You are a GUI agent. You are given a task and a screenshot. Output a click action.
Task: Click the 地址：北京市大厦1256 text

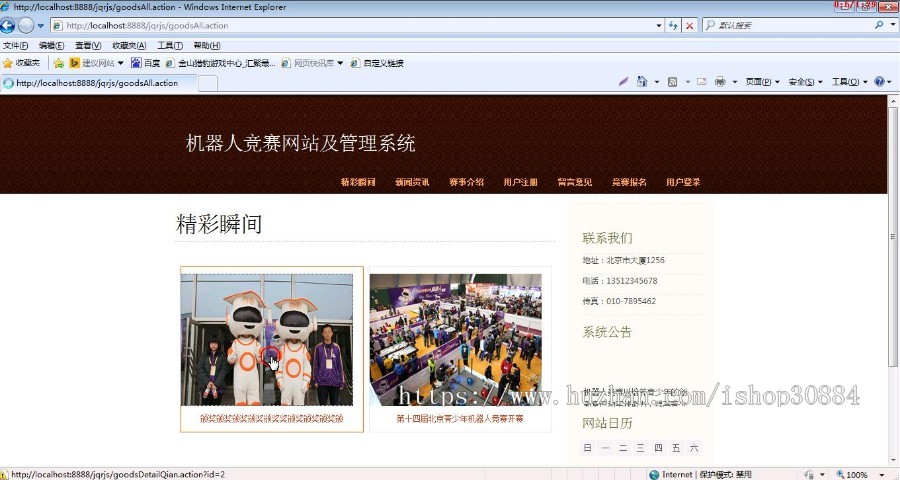pos(623,260)
